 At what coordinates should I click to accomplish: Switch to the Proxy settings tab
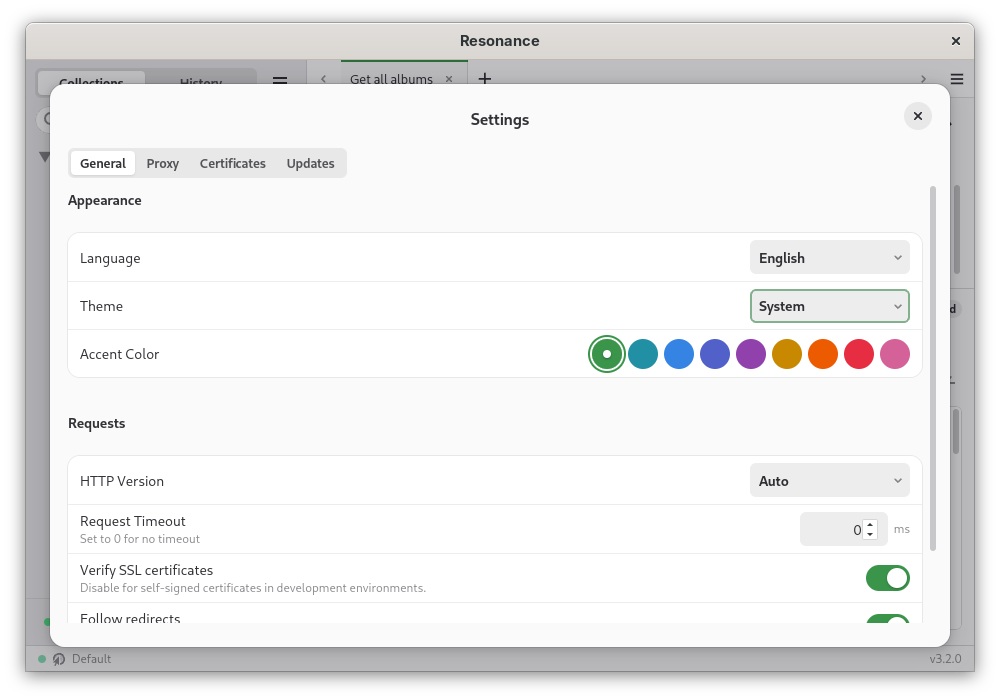coord(163,163)
